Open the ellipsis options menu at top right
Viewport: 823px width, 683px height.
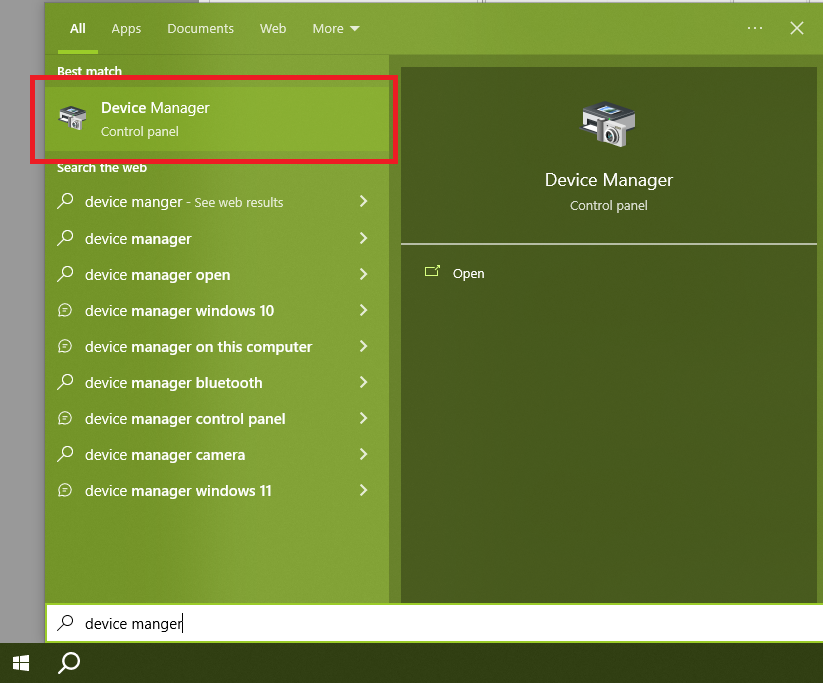pyautogui.click(x=755, y=28)
